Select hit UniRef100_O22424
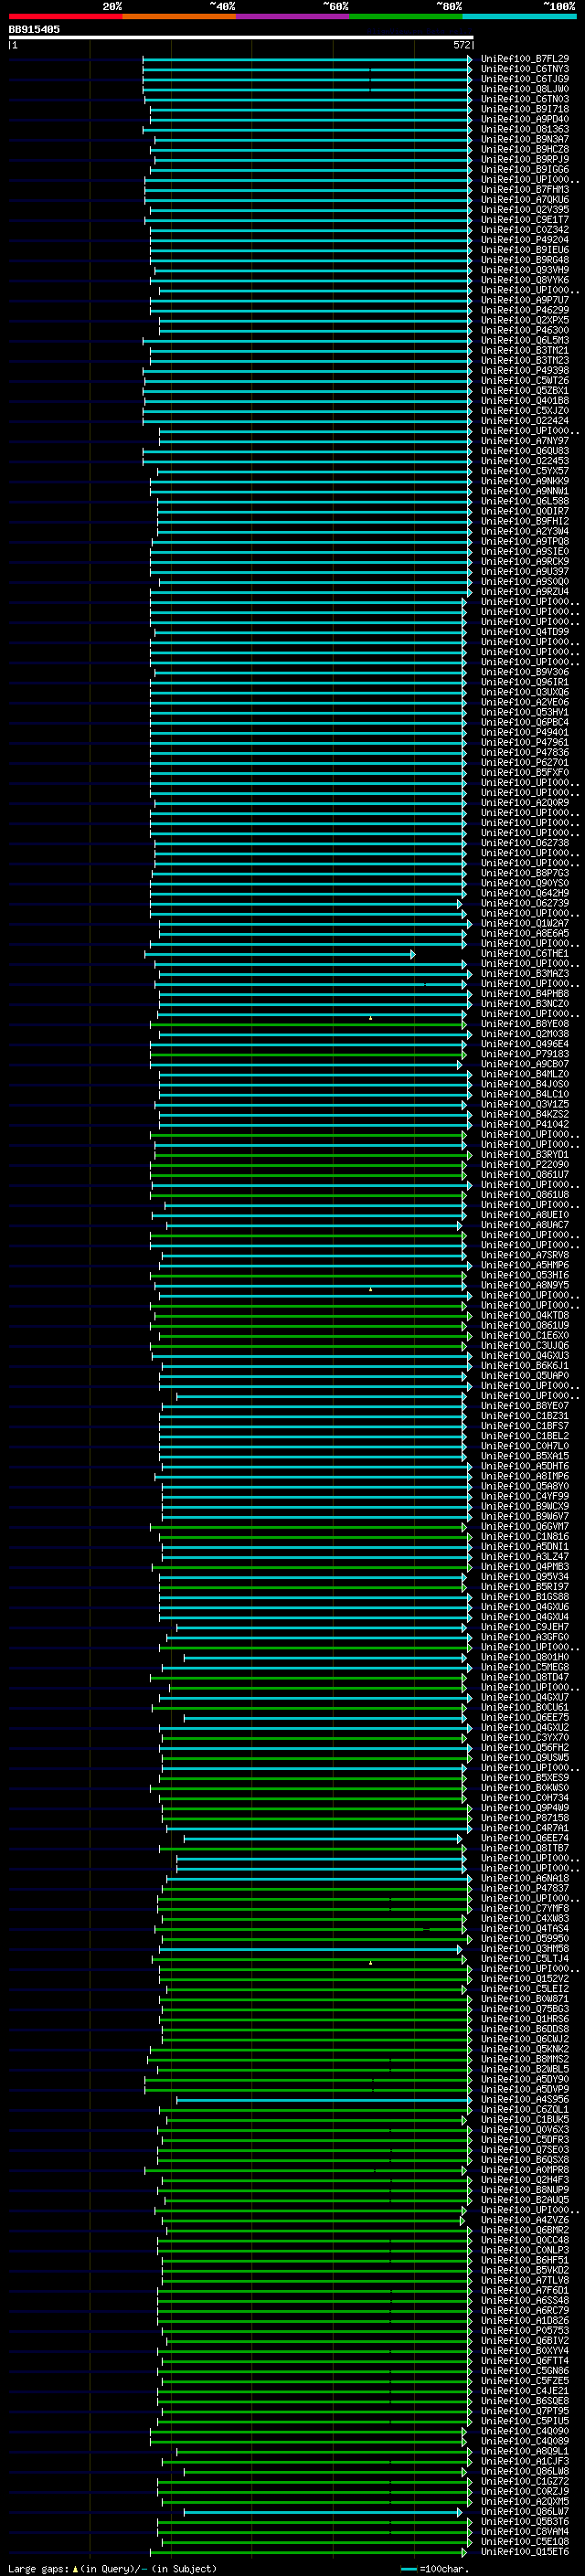 (525, 421)
